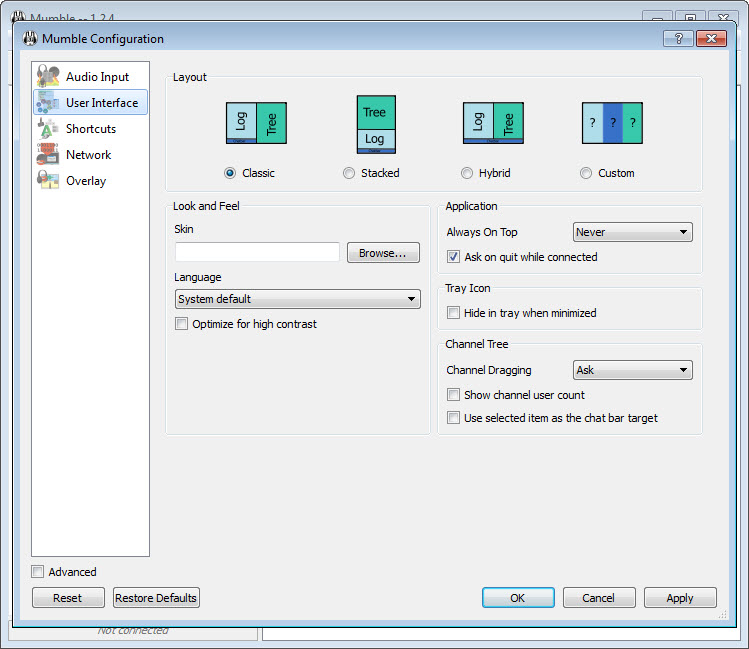
Task: Go to the Network settings page
Action: (90, 154)
